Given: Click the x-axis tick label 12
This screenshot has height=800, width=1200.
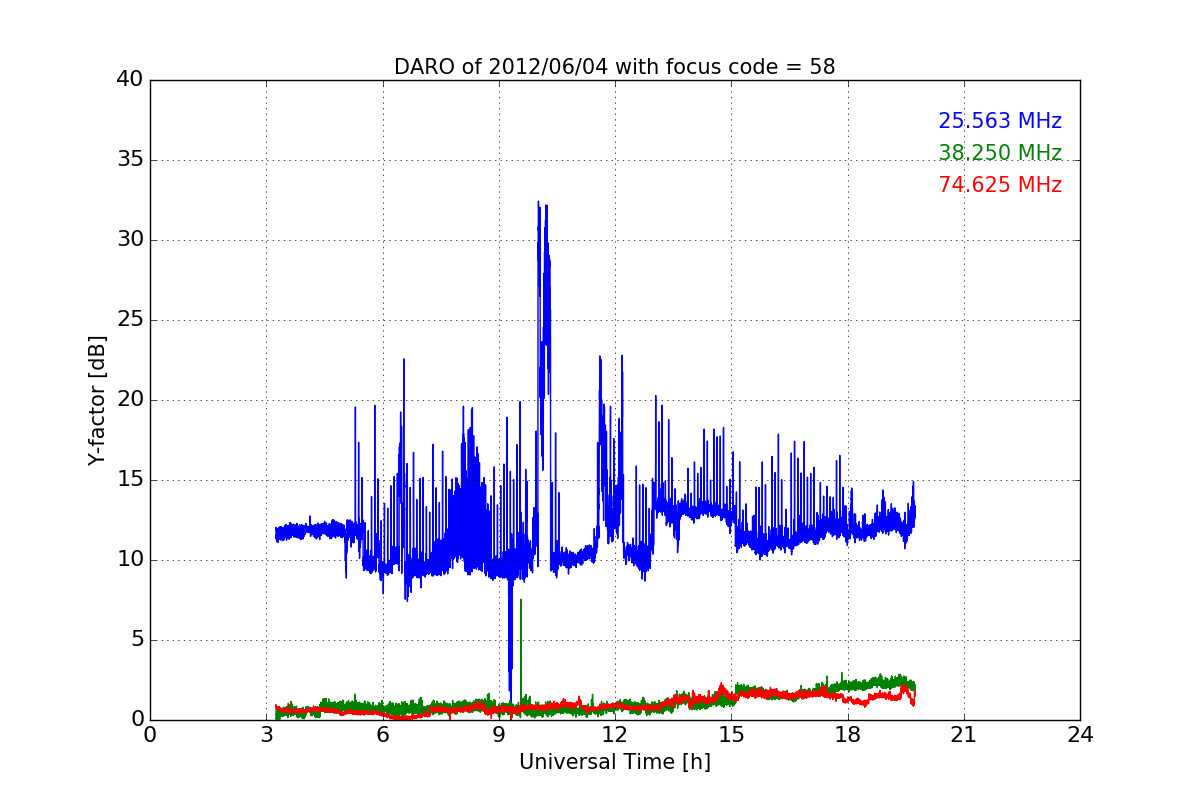Looking at the screenshot, I should (615, 734).
